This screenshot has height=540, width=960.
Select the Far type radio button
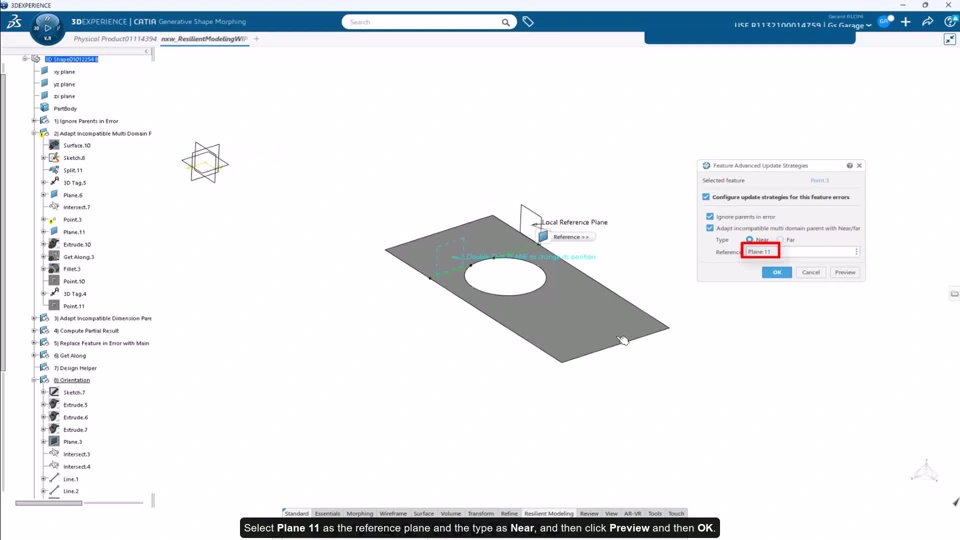click(780, 239)
